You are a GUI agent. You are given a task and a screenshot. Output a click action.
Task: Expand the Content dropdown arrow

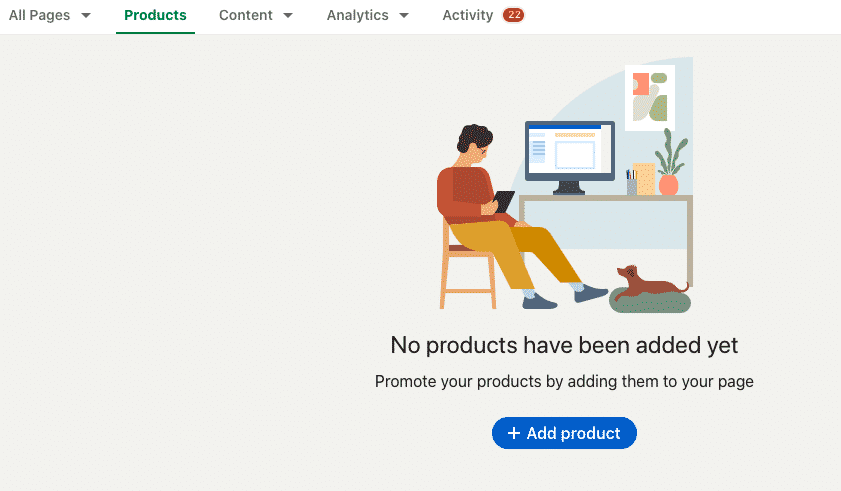point(288,16)
